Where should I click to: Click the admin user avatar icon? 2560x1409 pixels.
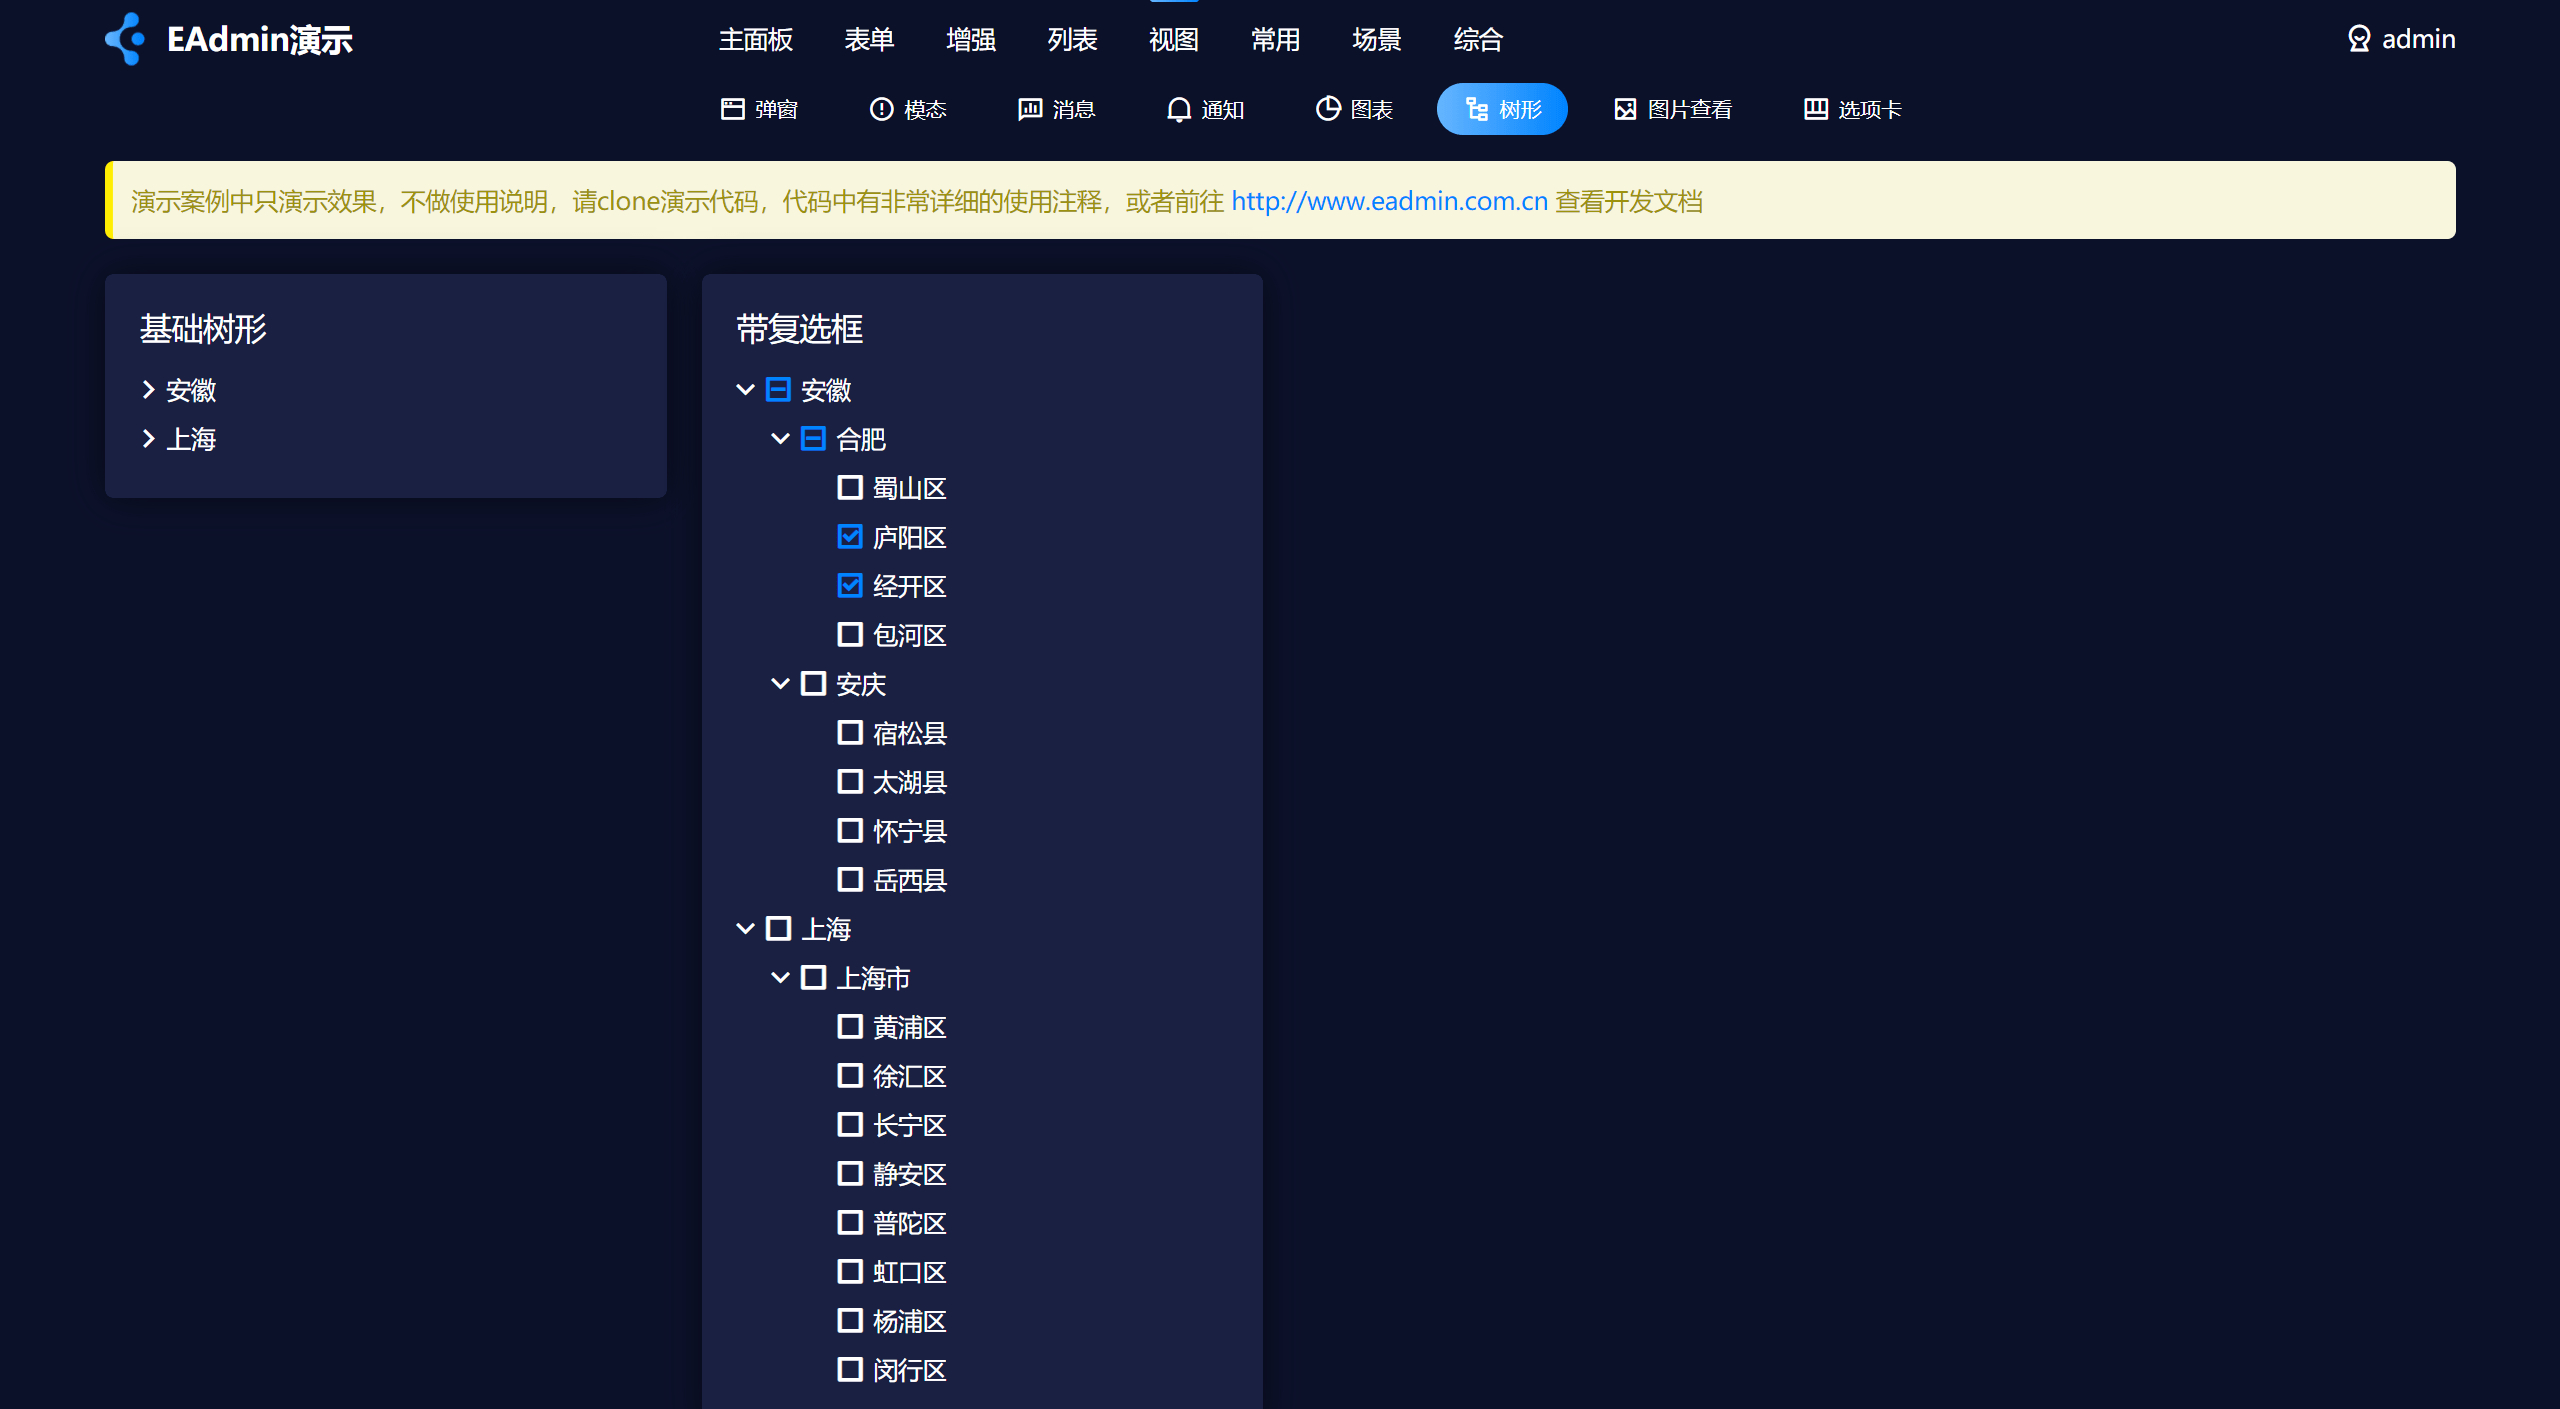pyautogui.click(x=2359, y=39)
